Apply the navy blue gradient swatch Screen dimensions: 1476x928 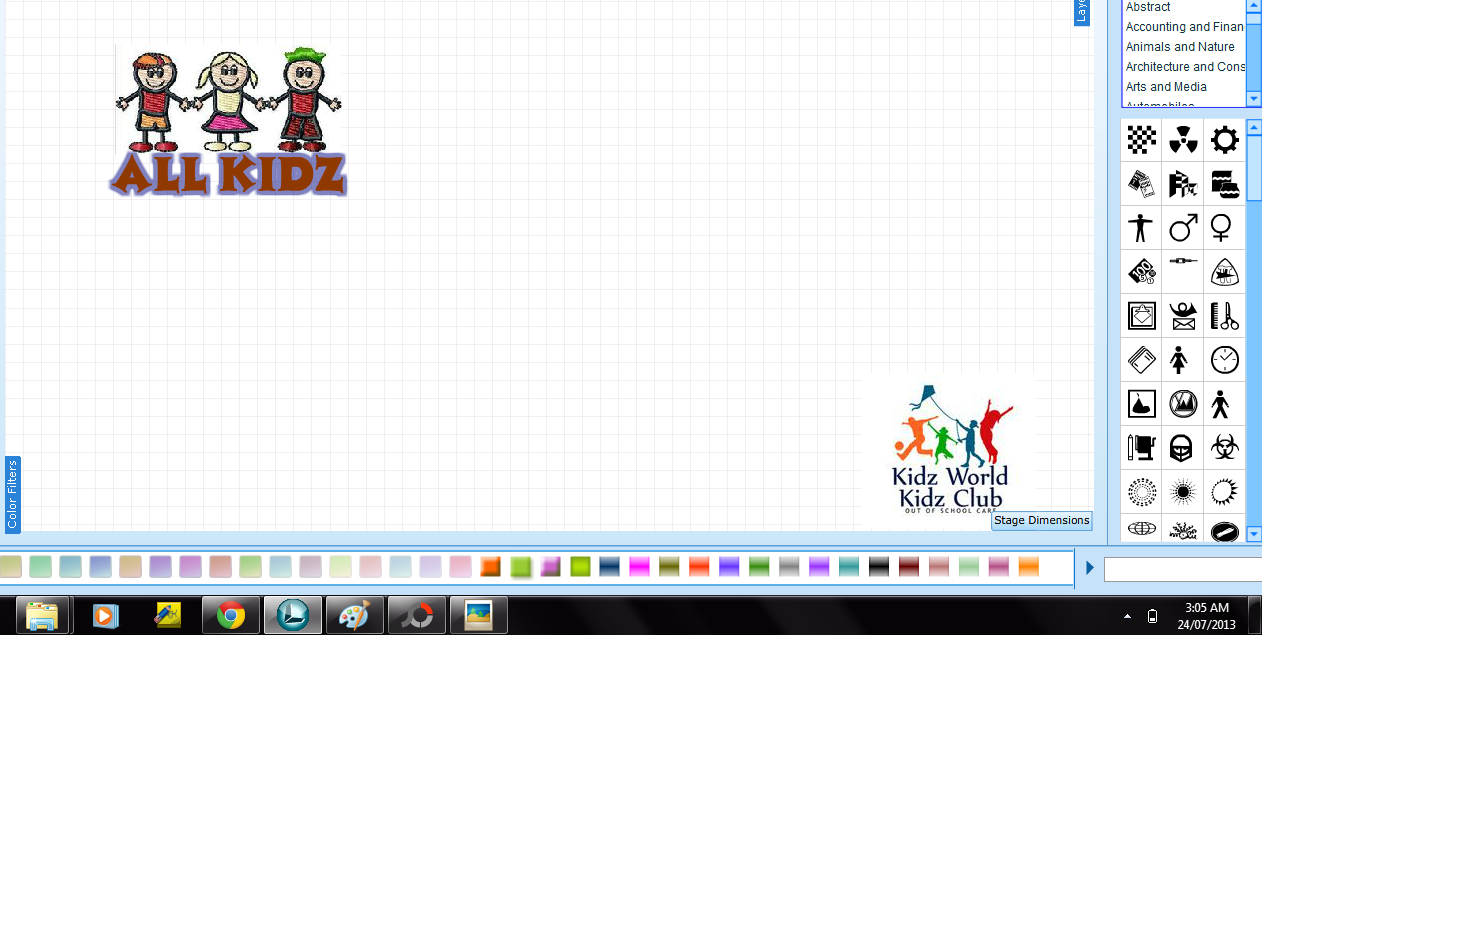click(x=610, y=567)
